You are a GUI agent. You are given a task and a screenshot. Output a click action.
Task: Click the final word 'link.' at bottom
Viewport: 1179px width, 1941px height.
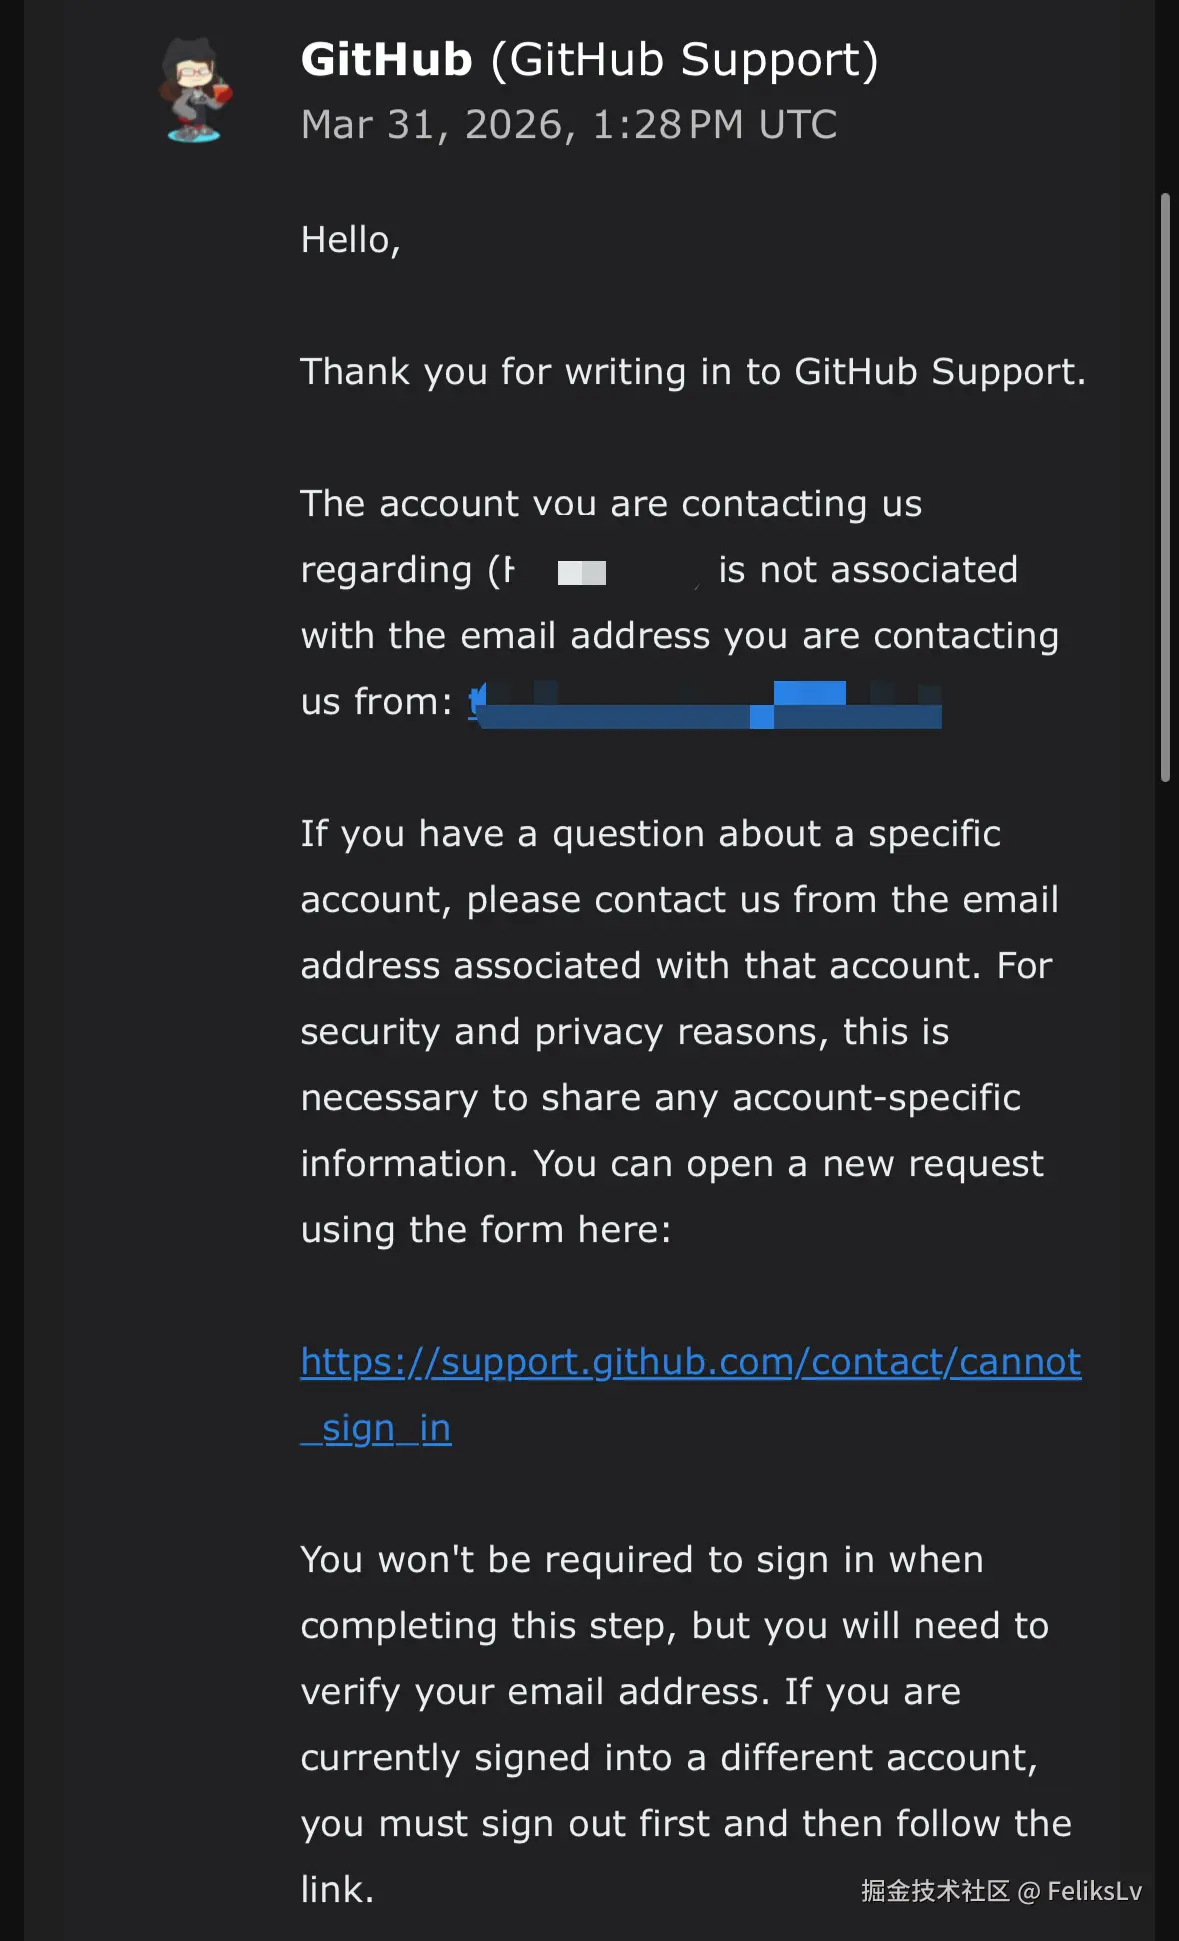[x=337, y=1890]
